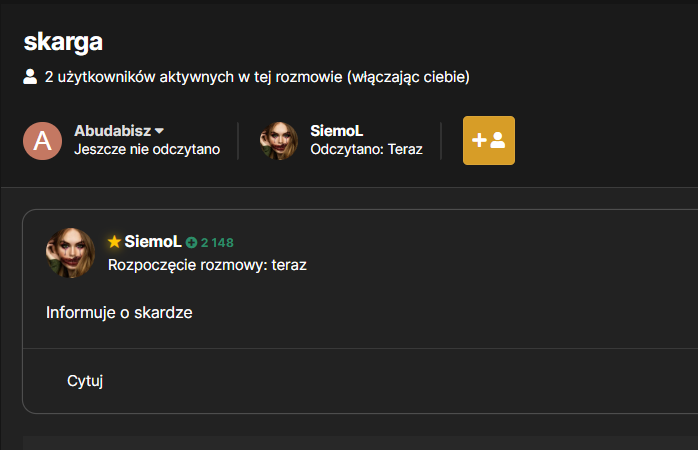Open SiemoL author name in message
Image resolution: width=698 pixels, height=450 pixels.
[153, 242]
